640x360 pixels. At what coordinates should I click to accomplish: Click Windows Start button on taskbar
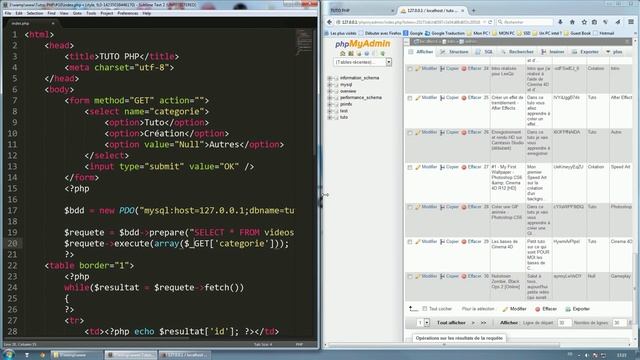coord(9,355)
